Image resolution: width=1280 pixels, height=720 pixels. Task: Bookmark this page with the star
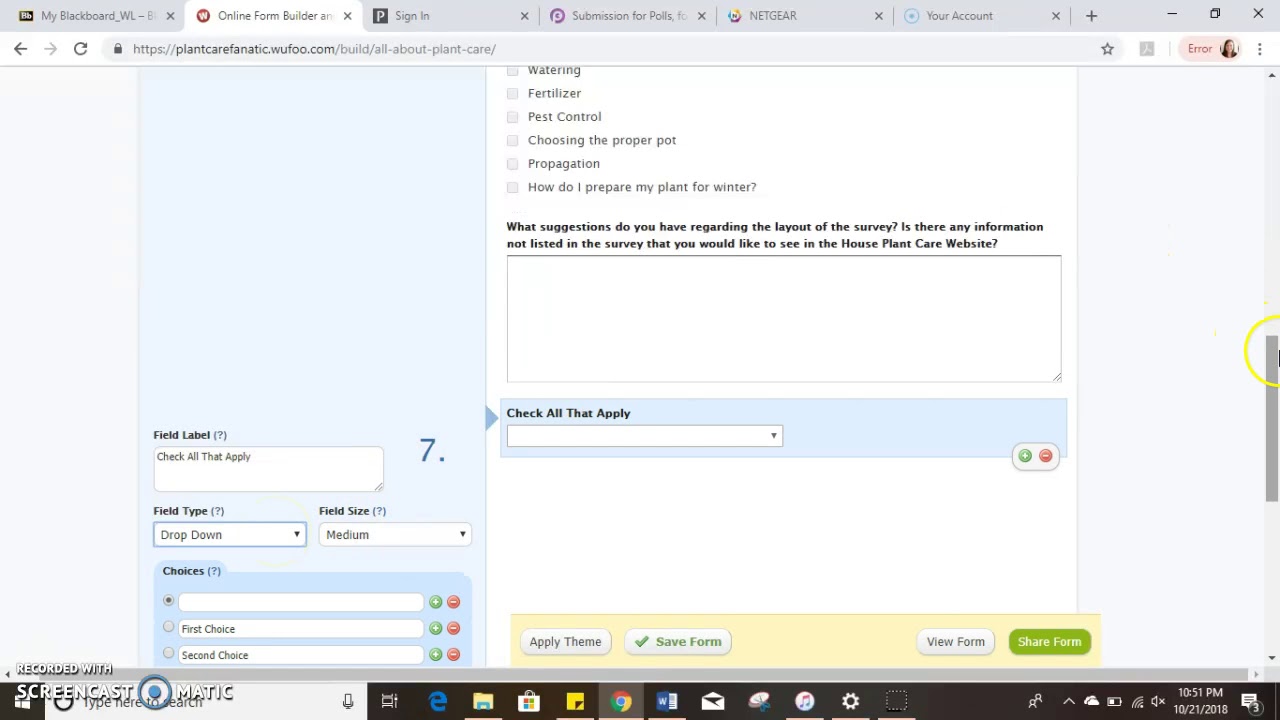[x=1107, y=49]
